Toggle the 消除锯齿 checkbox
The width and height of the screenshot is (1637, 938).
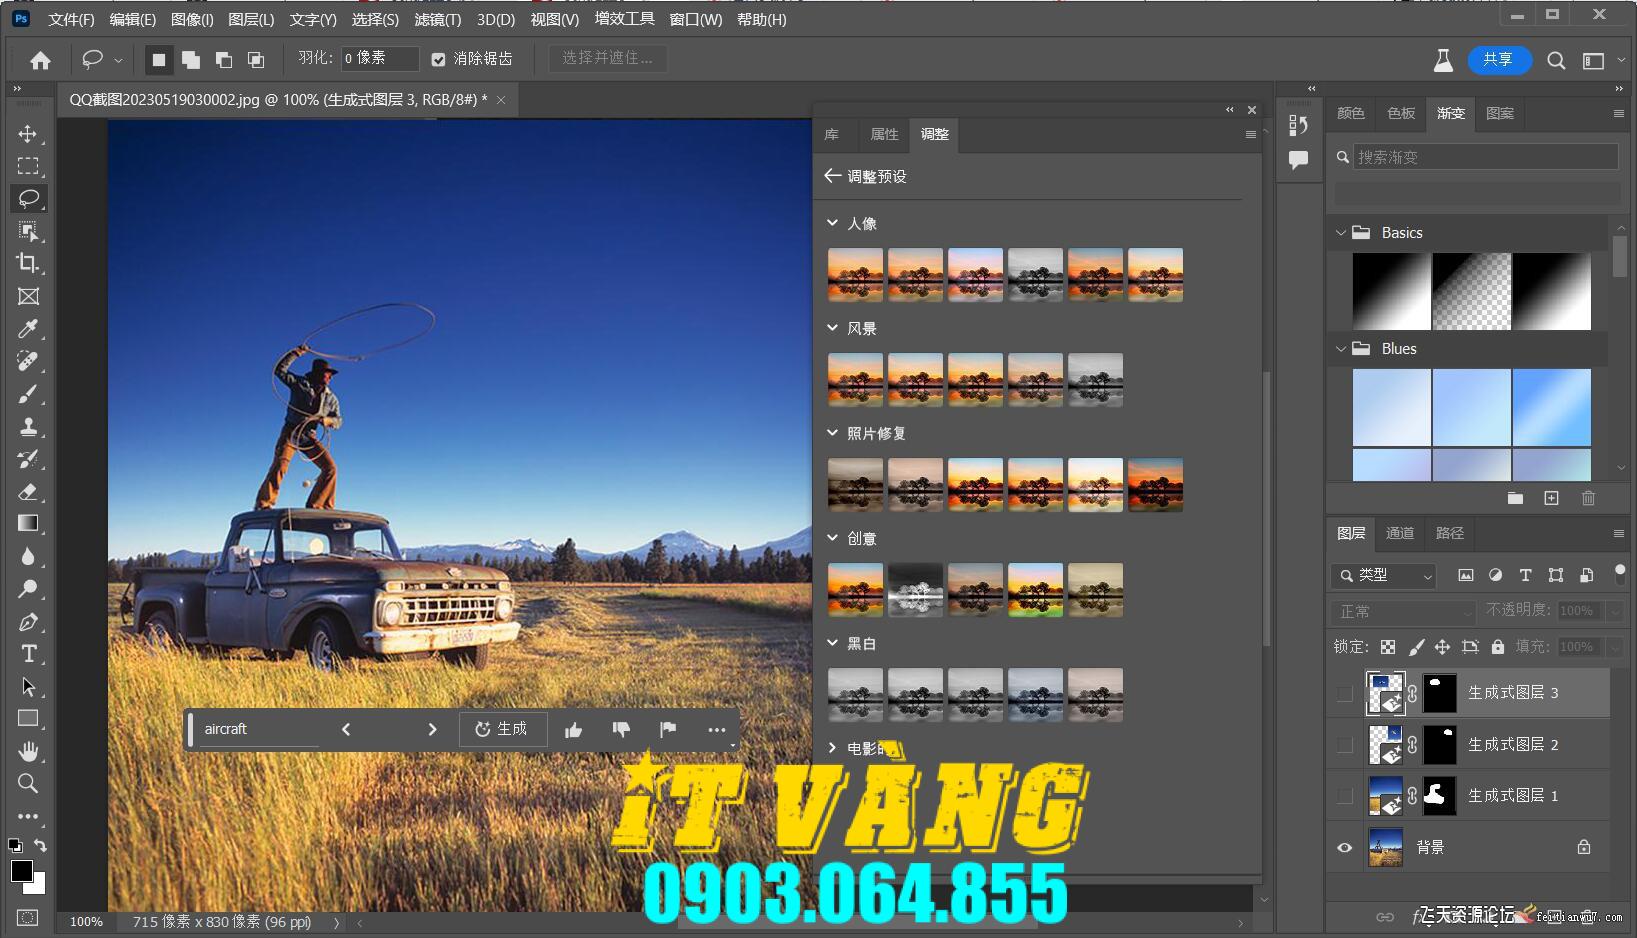click(x=438, y=59)
